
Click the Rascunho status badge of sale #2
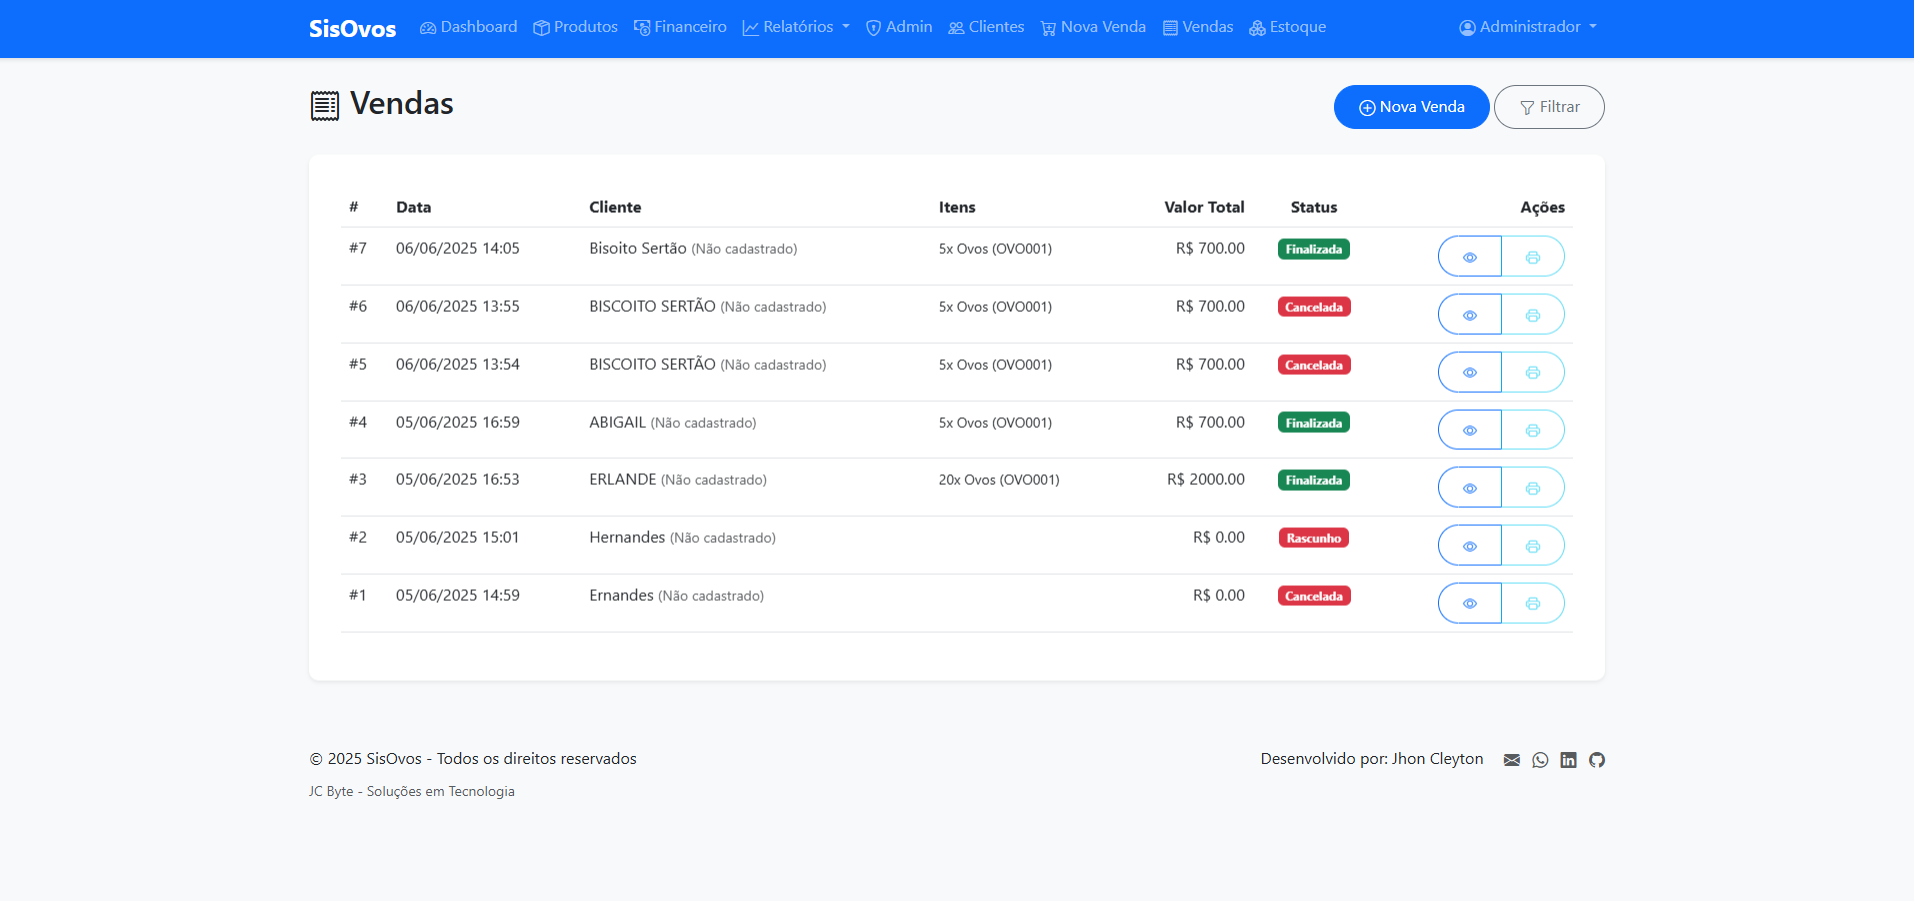pyautogui.click(x=1313, y=538)
